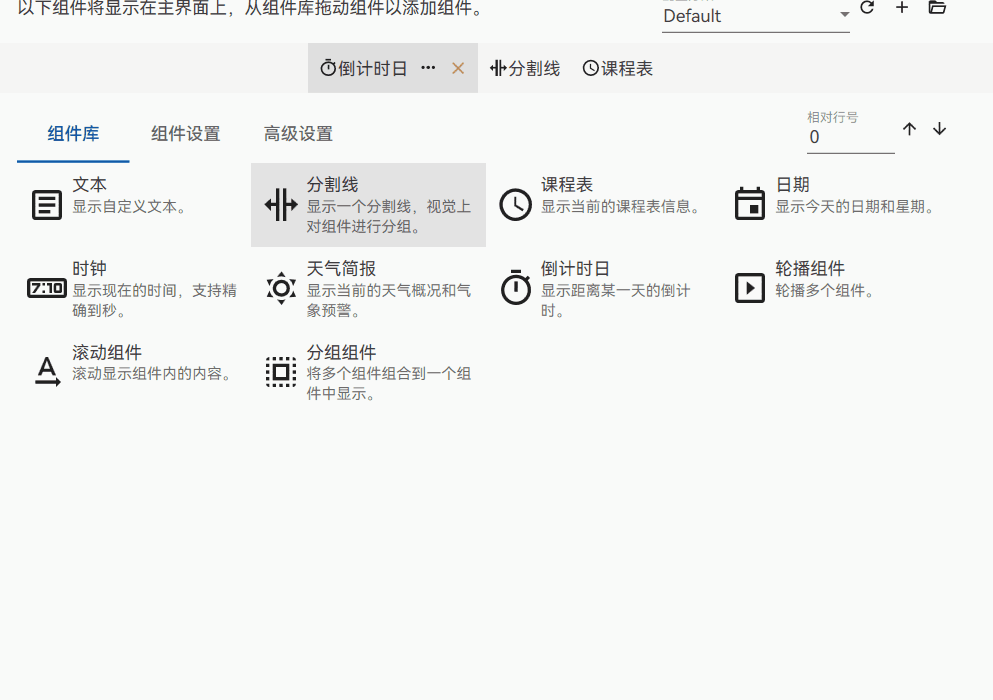Click description 显示自定义文本。
The width and height of the screenshot is (993, 700).
tap(131, 207)
